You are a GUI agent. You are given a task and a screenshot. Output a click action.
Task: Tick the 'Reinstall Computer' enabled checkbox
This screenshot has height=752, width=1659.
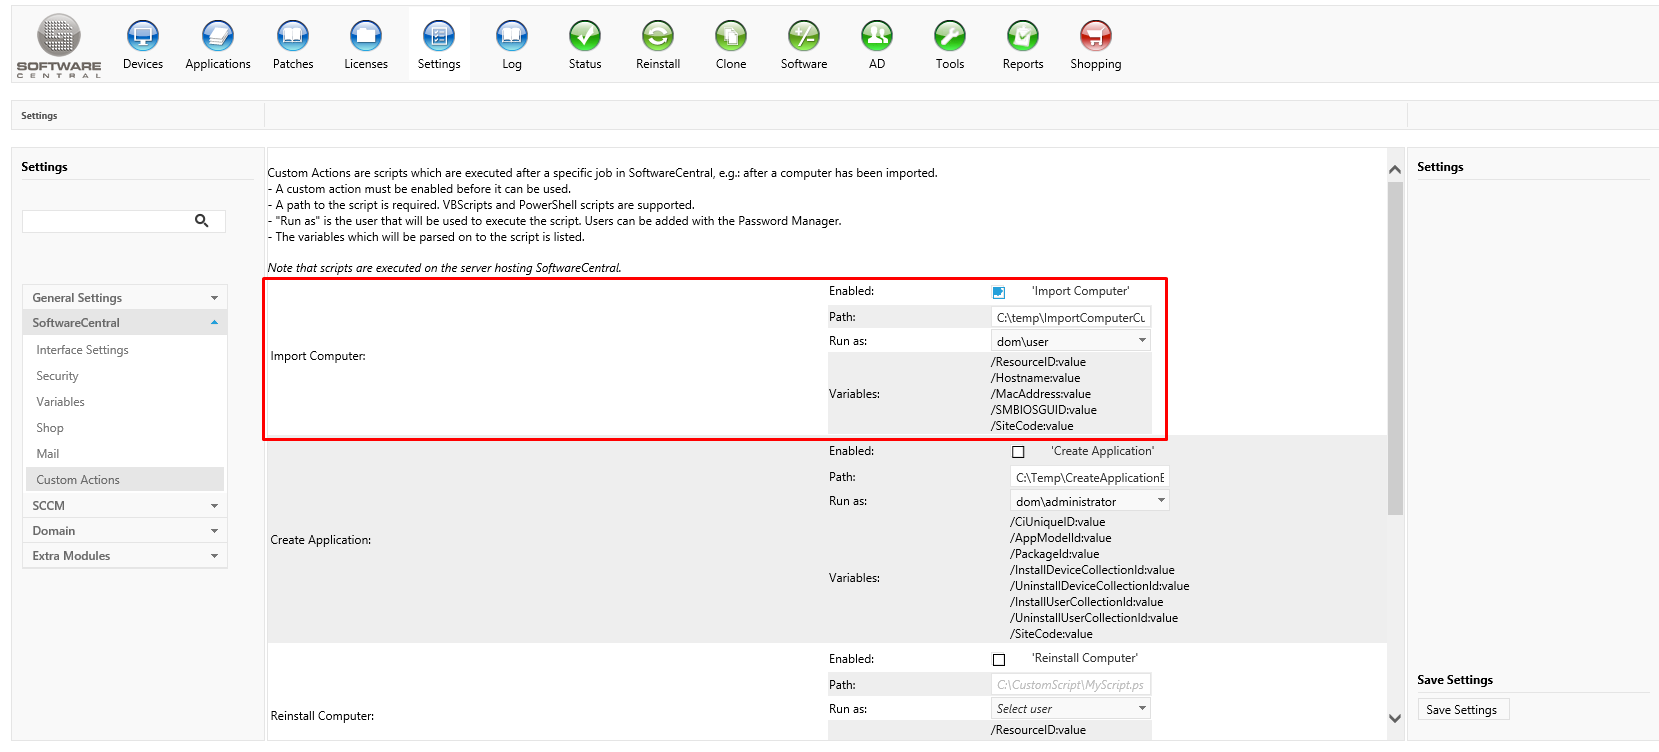tap(999, 660)
